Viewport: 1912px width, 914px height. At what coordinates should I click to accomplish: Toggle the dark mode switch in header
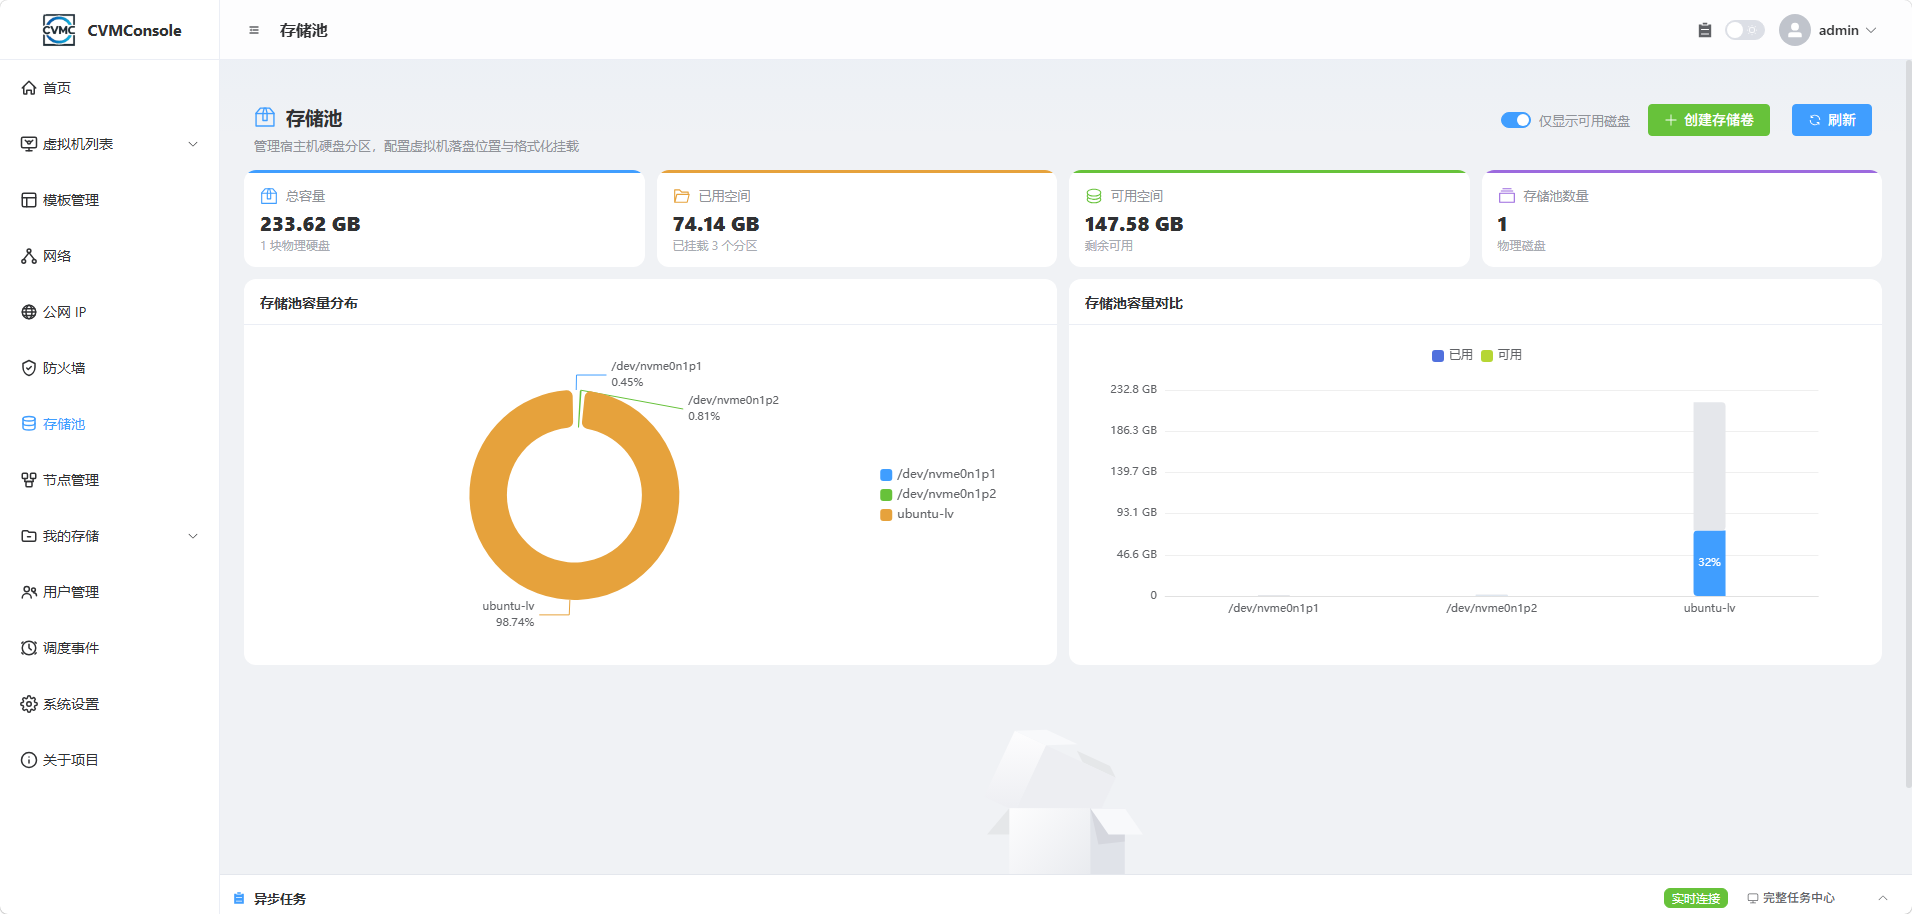click(1745, 30)
